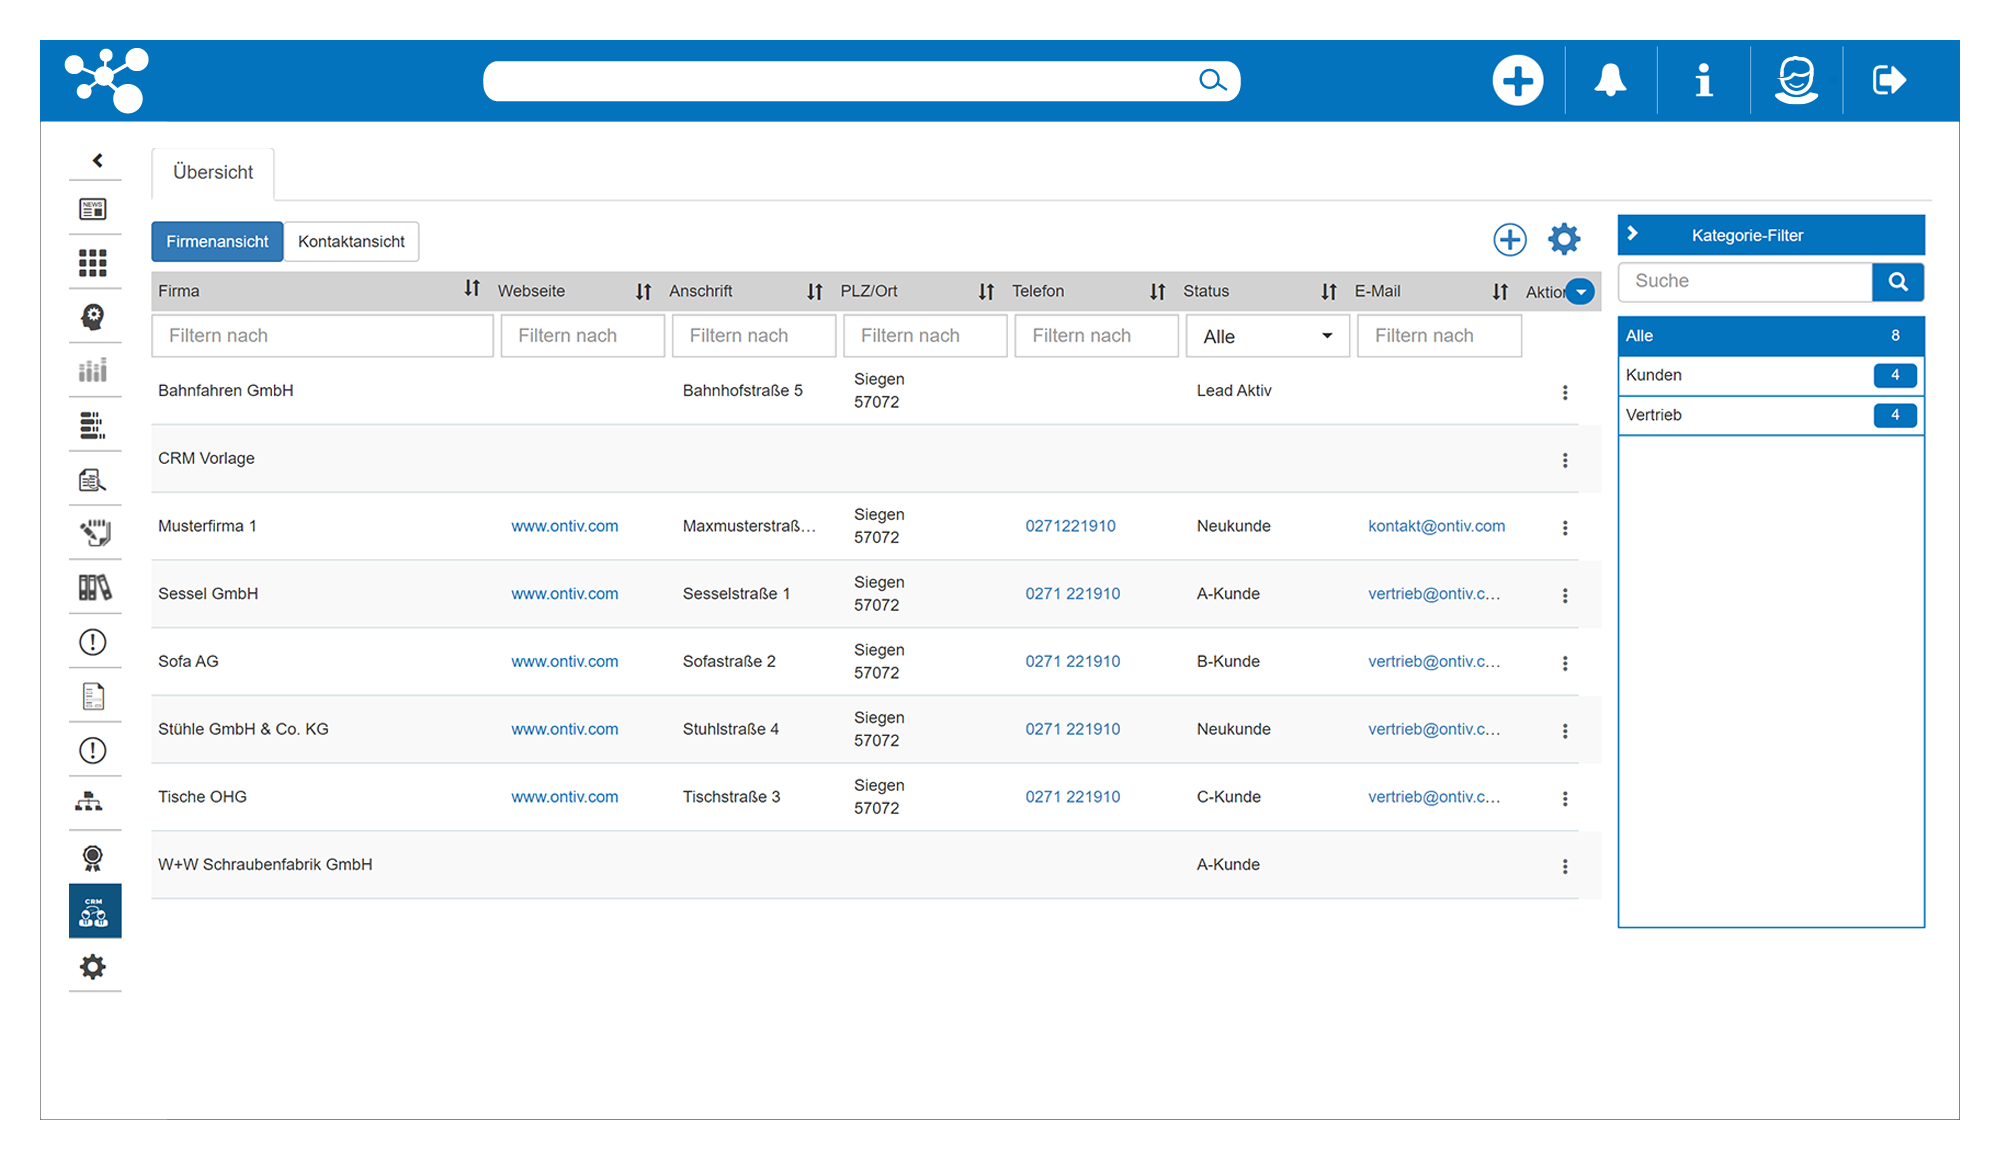Open actions menu for Sessel GmbH row
Viewport: 2000px width, 1160px height.
(x=1565, y=596)
